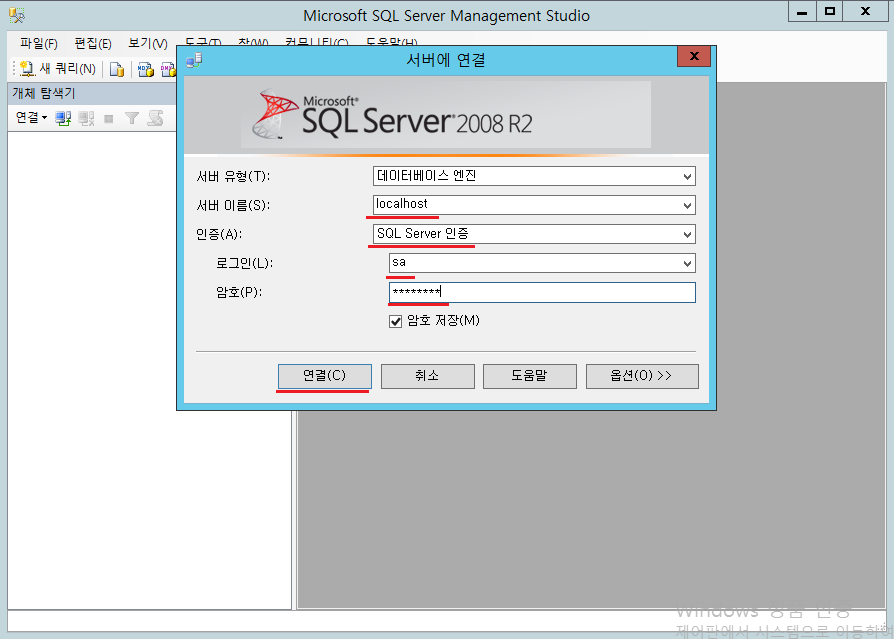The width and height of the screenshot is (894, 639).
Task: Click the 옵션(O) >> options button
Action: pos(641,376)
